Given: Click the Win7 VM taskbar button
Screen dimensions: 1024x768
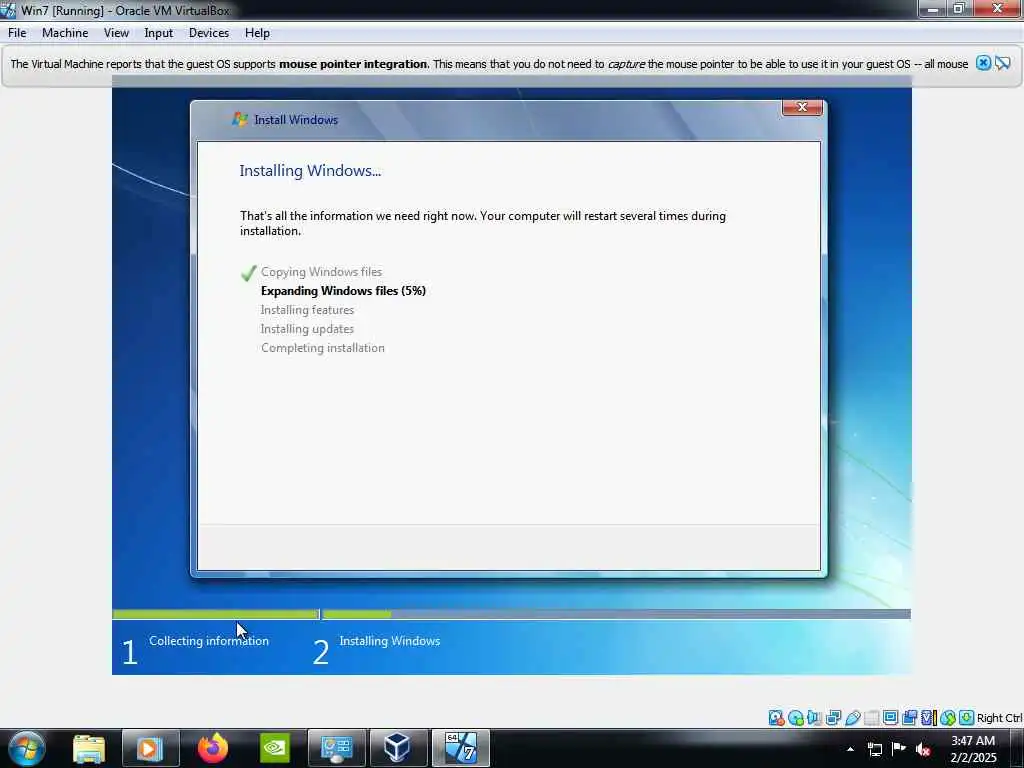Looking at the screenshot, I should pos(460,748).
